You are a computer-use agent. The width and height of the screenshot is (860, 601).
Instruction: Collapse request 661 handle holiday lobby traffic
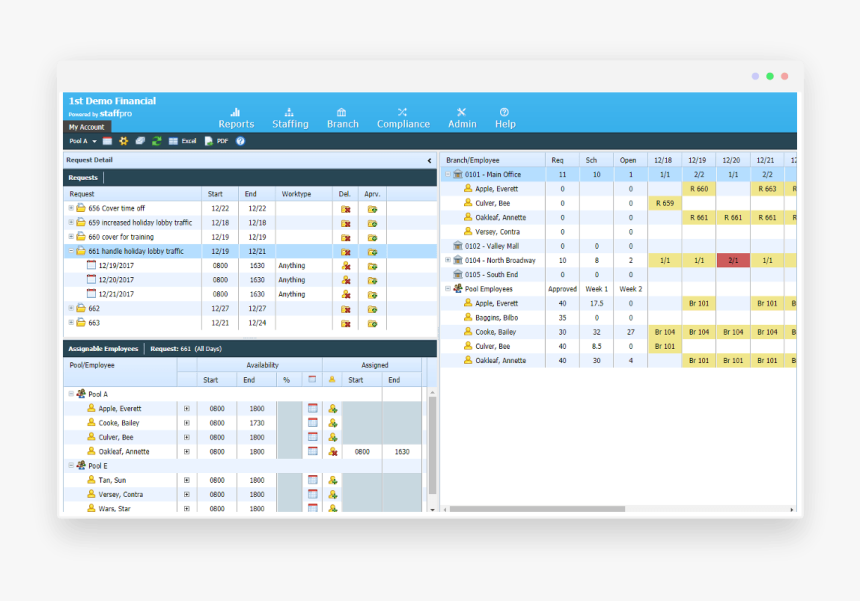coord(71,252)
